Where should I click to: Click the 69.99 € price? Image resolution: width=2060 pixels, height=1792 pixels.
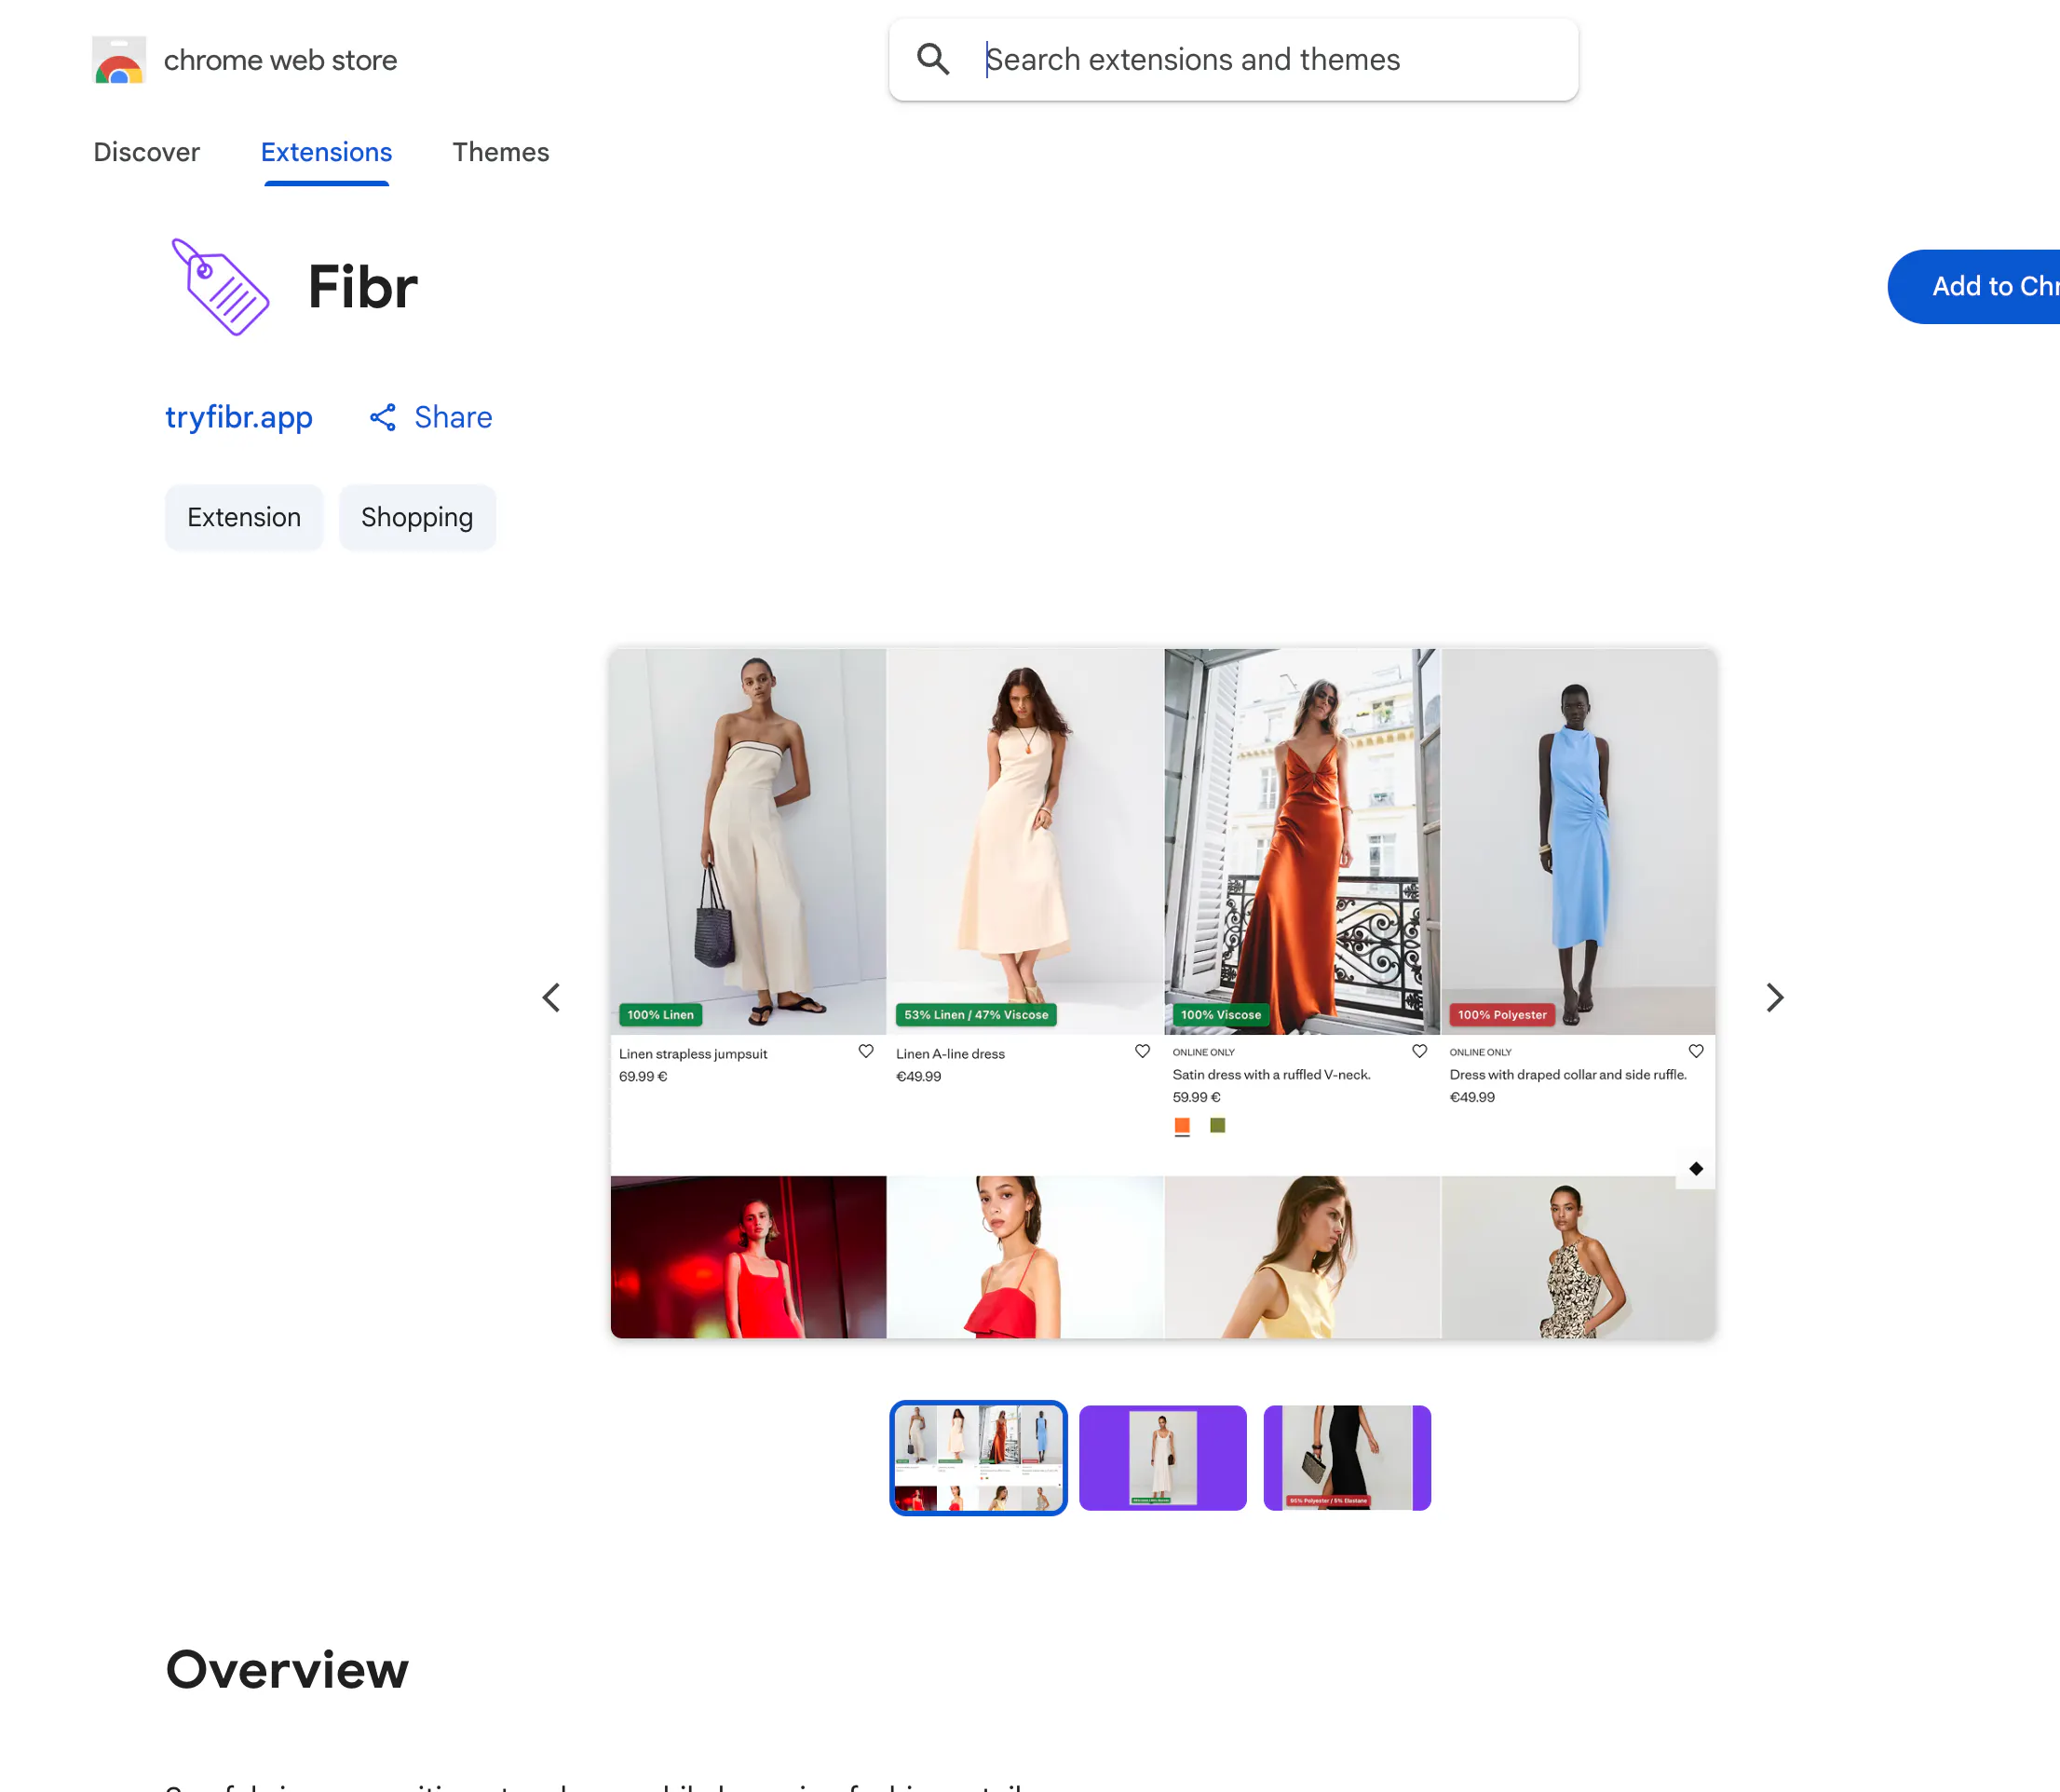643,1077
